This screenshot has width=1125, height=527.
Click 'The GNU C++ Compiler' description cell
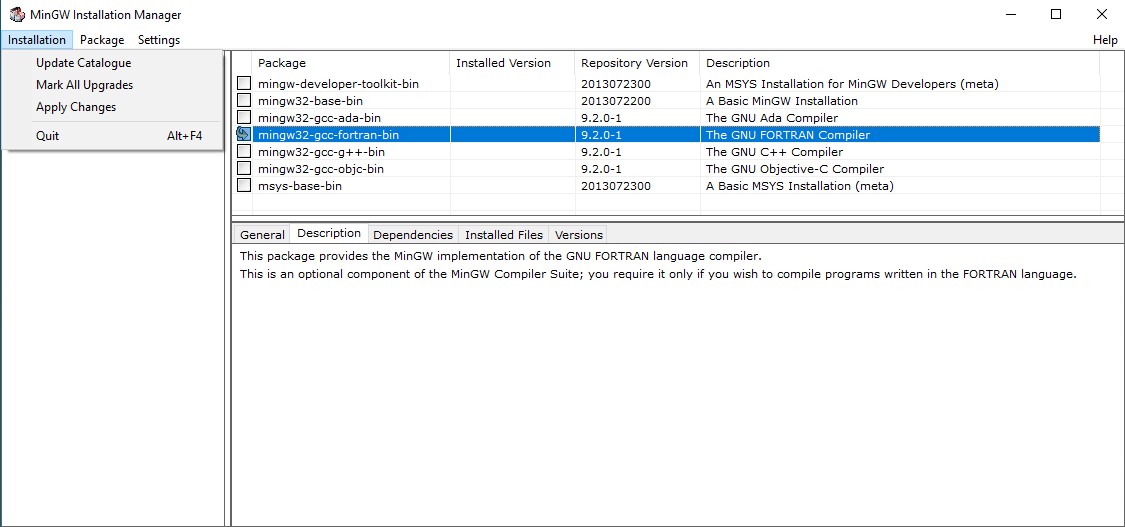pos(774,152)
